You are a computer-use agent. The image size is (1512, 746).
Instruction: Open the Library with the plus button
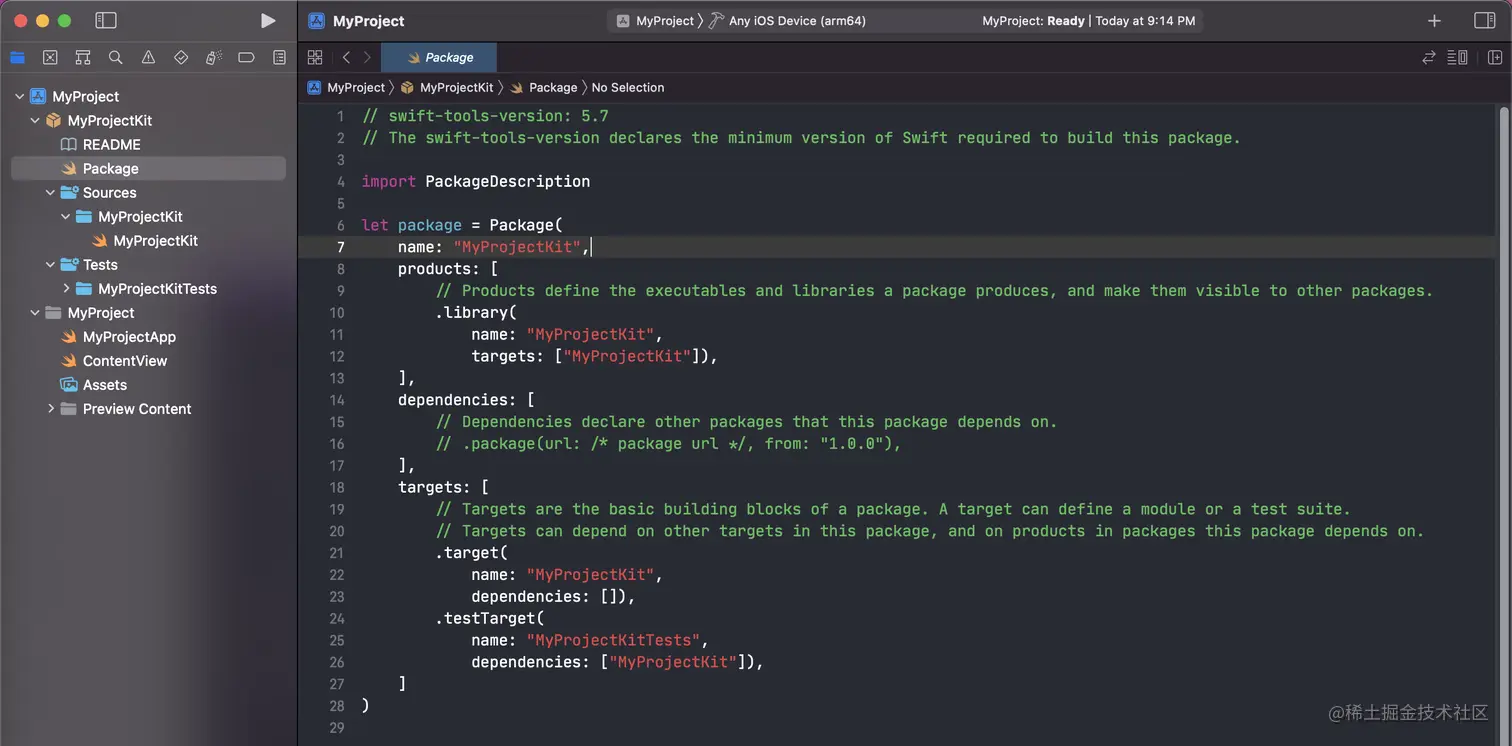[x=1434, y=21]
